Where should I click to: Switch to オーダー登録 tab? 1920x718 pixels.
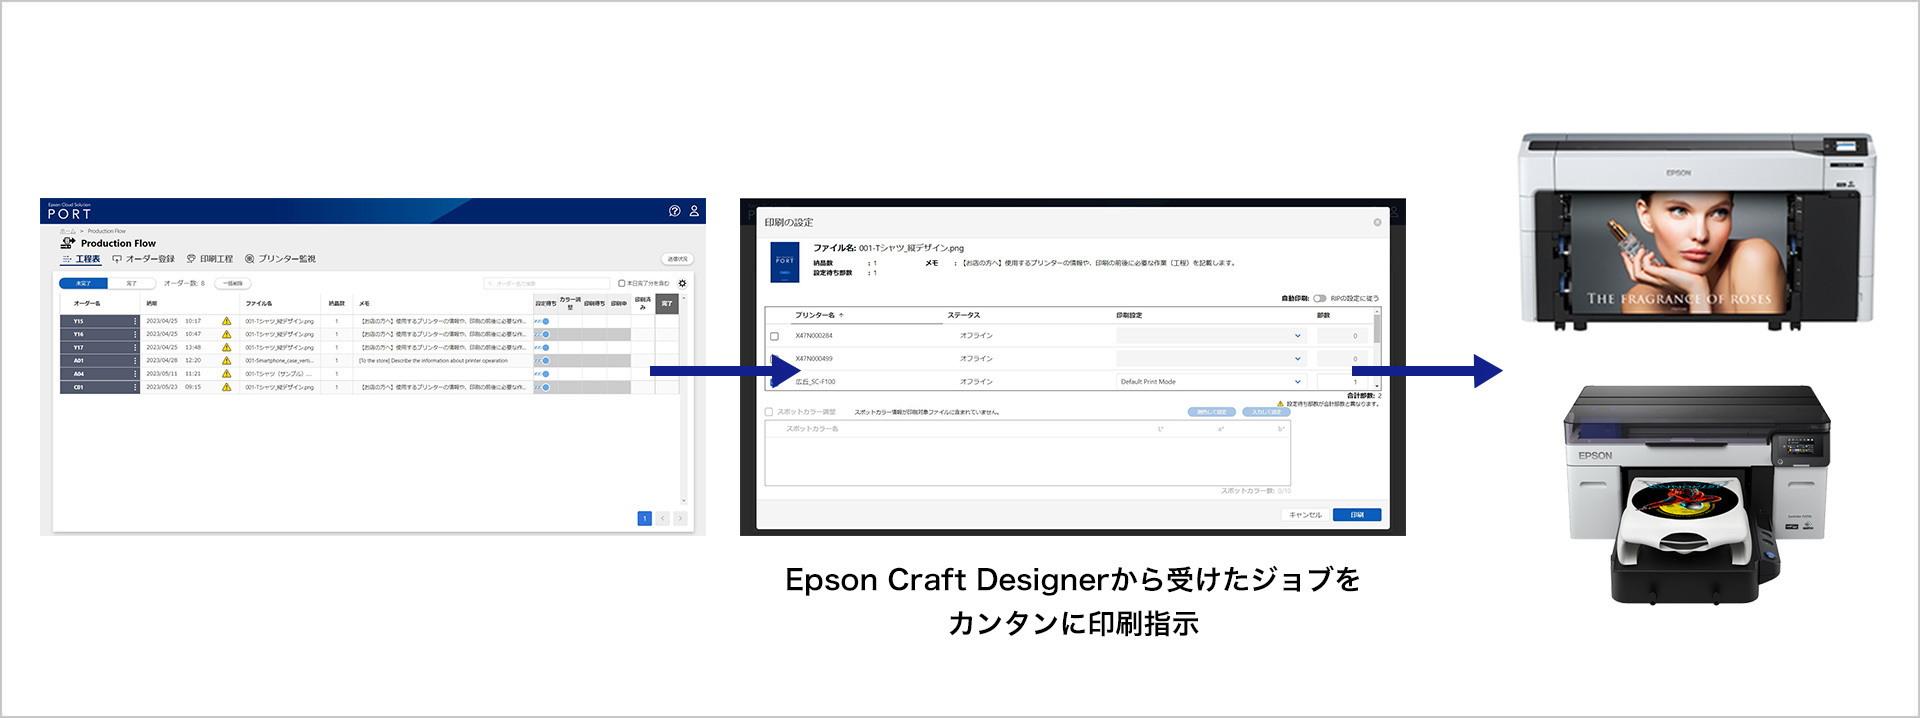tap(144, 259)
